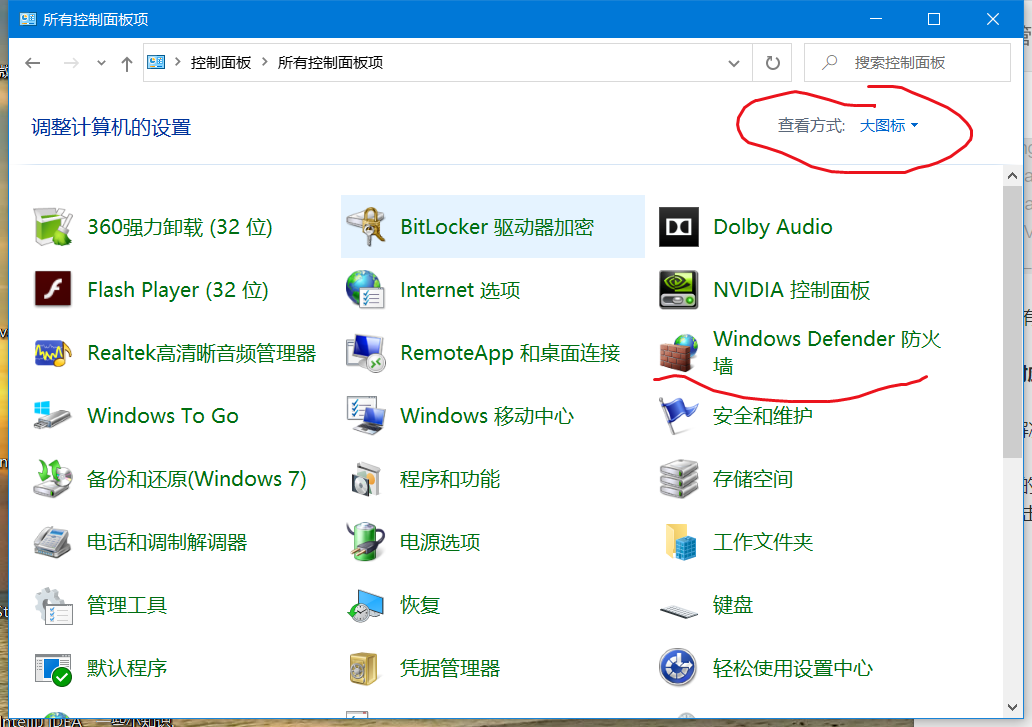Open the 工作文件夹 link
This screenshot has width=1032, height=727.
click(763, 542)
